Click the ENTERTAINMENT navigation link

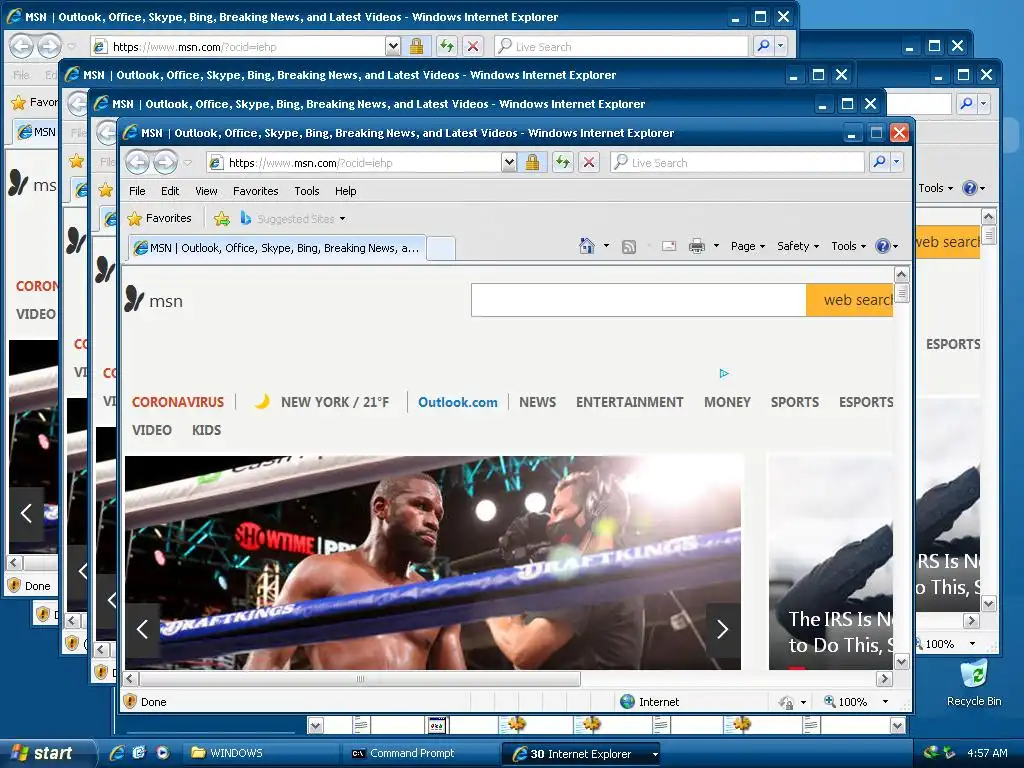tap(630, 402)
